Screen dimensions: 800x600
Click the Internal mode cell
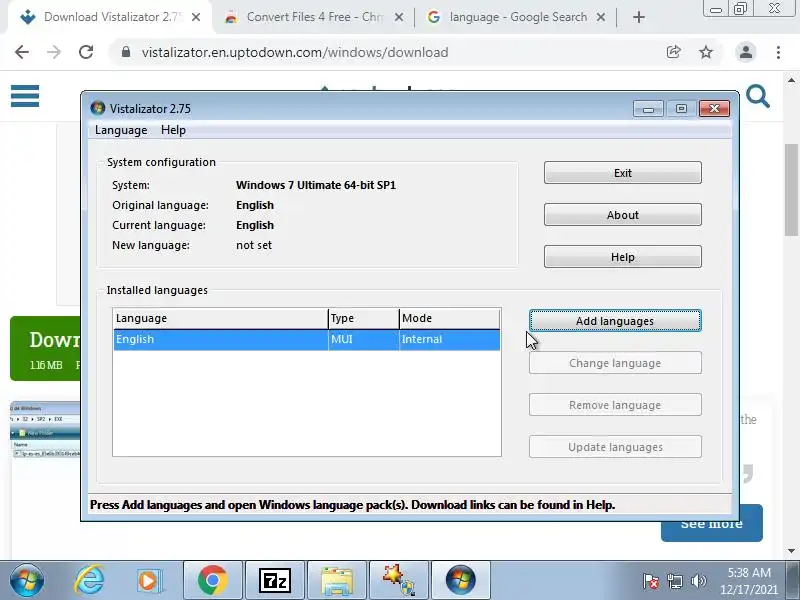[x=449, y=339]
